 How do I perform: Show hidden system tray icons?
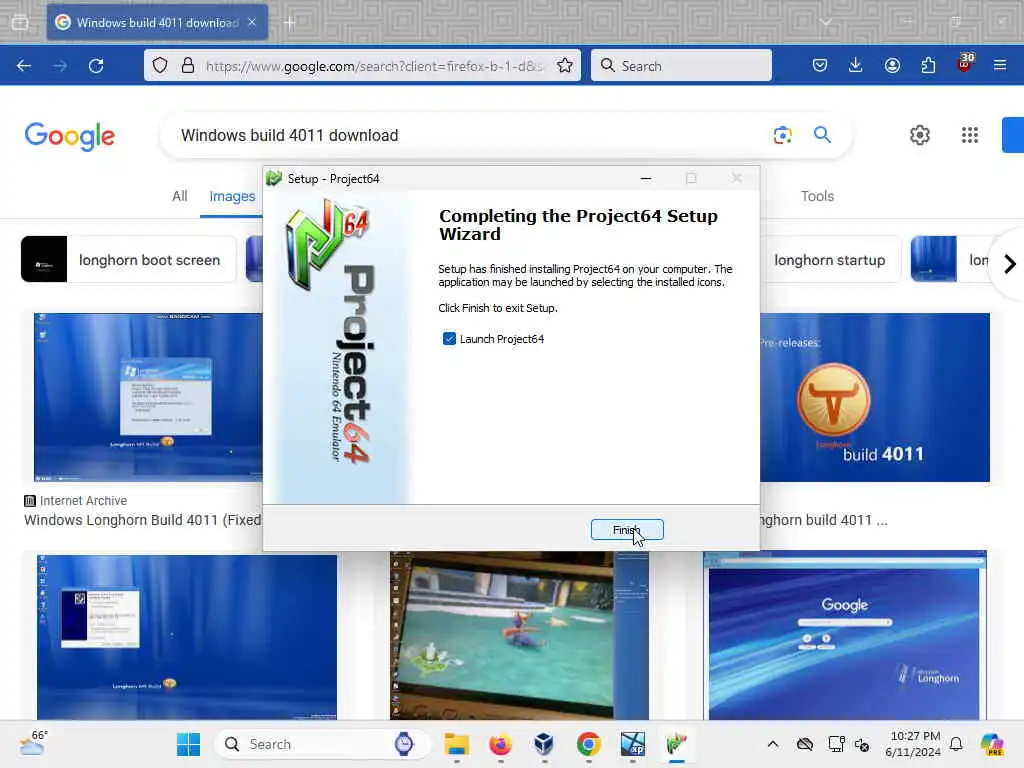pos(773,744)
